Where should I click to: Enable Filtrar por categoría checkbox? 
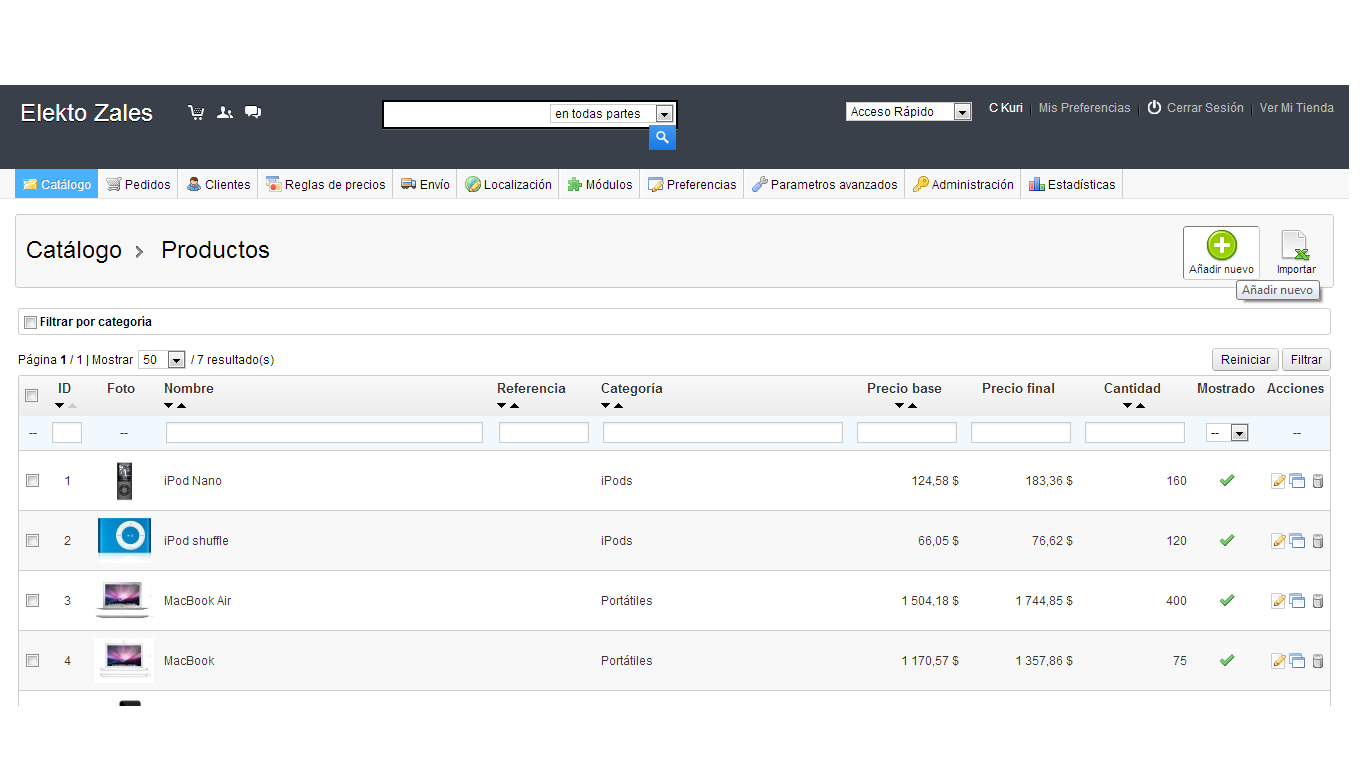point(31,322)
